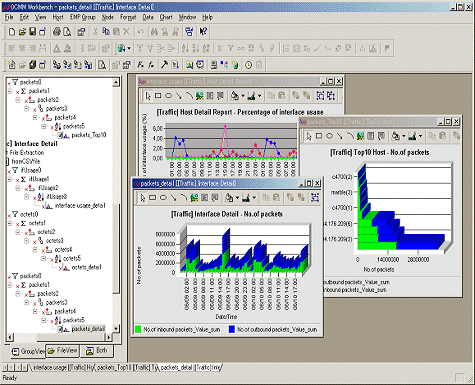Image resolution: width=475 pixels, height=385 pixels.
Task: Click tree panel scroll-down arrow
Action: (116, 329)
